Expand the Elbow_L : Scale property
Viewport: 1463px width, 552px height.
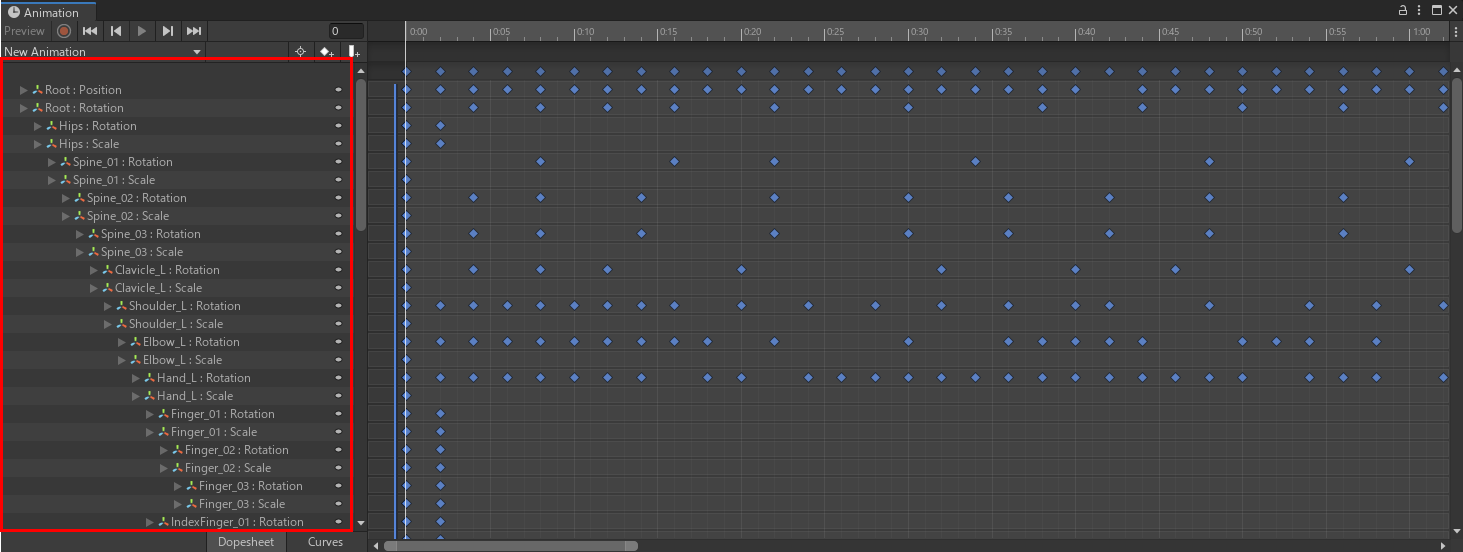coord(122,360)
